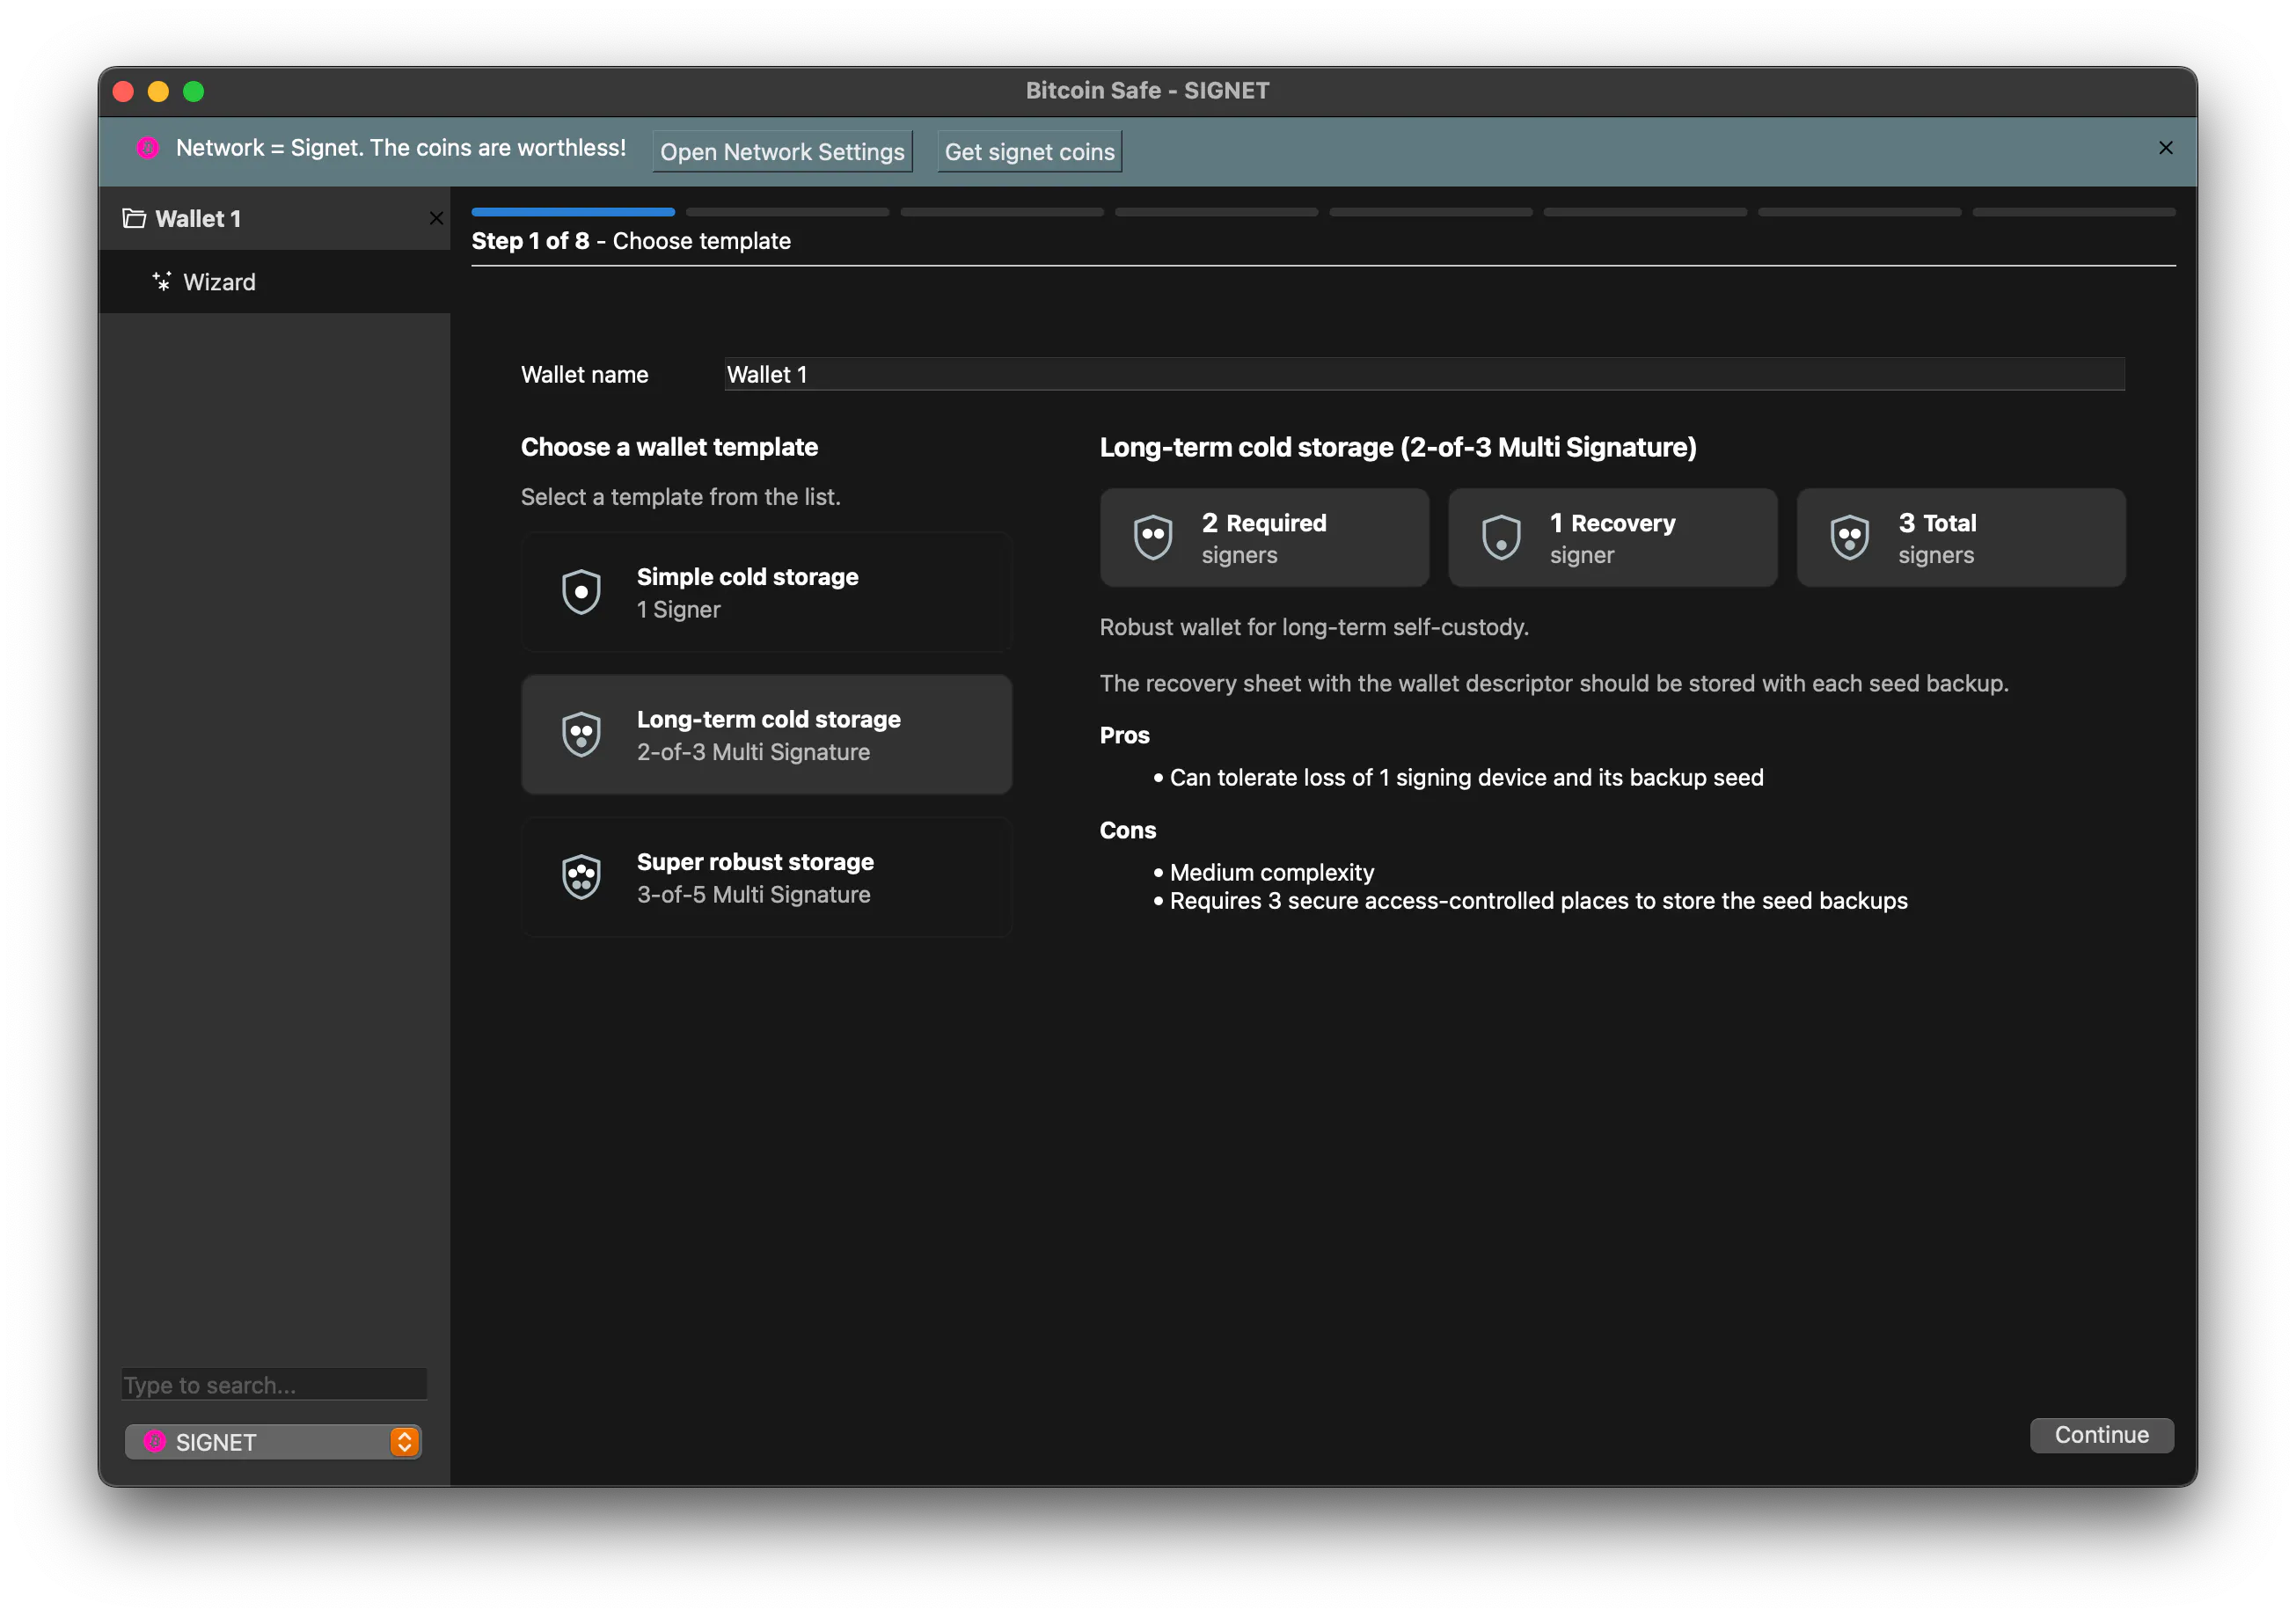Open the SIGNET network dropdown arrows
The width and height of the screenshot is (2296, 1617).
pos(404,1441)
